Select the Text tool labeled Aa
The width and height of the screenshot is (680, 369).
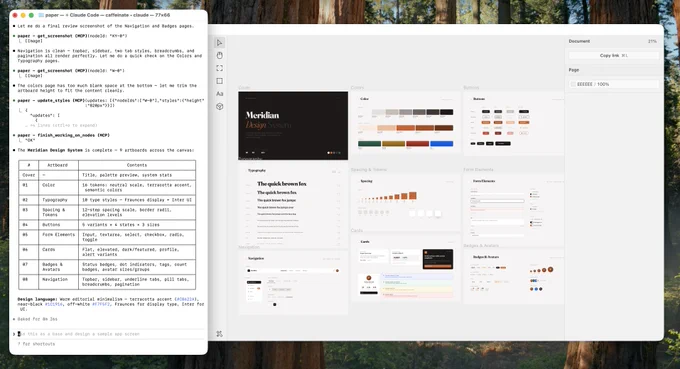pyautogui.click(x=219, y=94)
